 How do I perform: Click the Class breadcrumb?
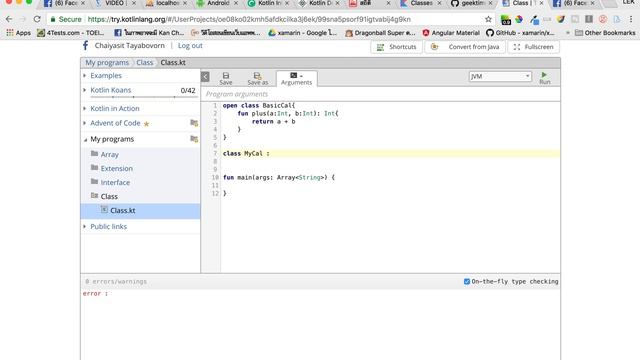tap(144, 62)
